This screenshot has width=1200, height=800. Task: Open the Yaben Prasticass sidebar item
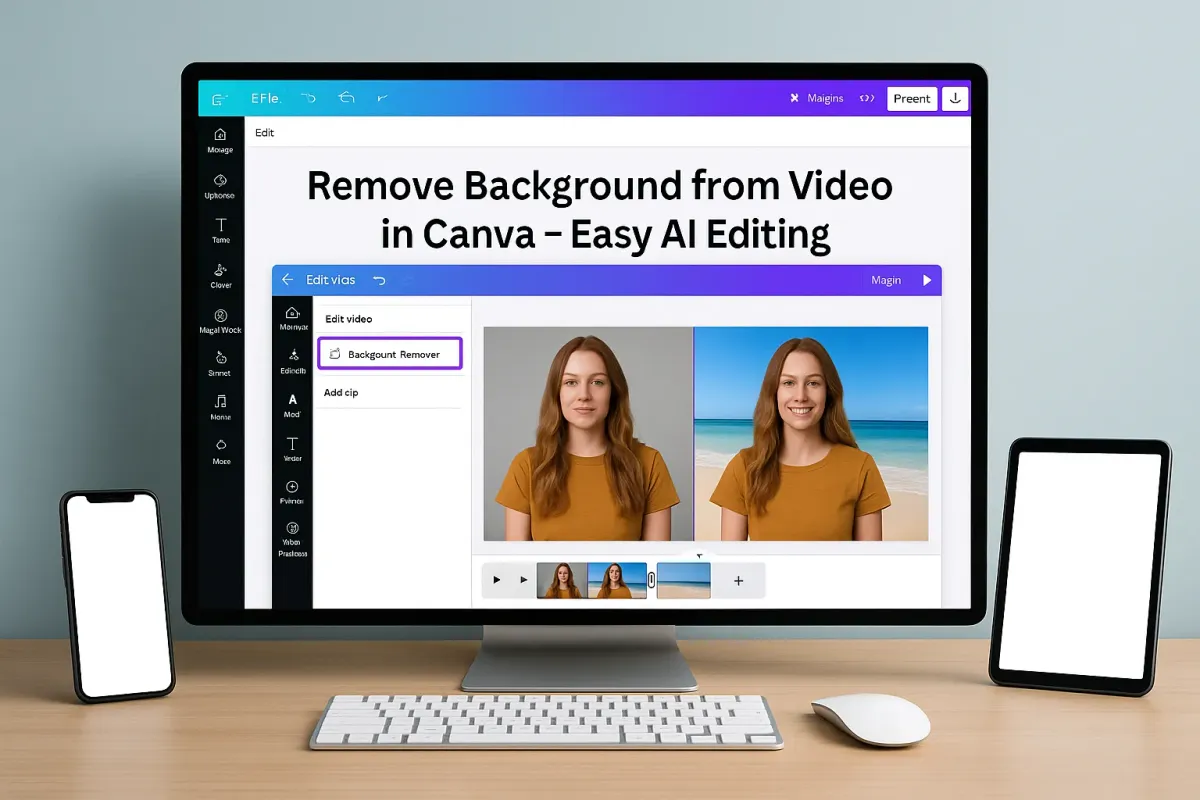(x=293, y=540)
